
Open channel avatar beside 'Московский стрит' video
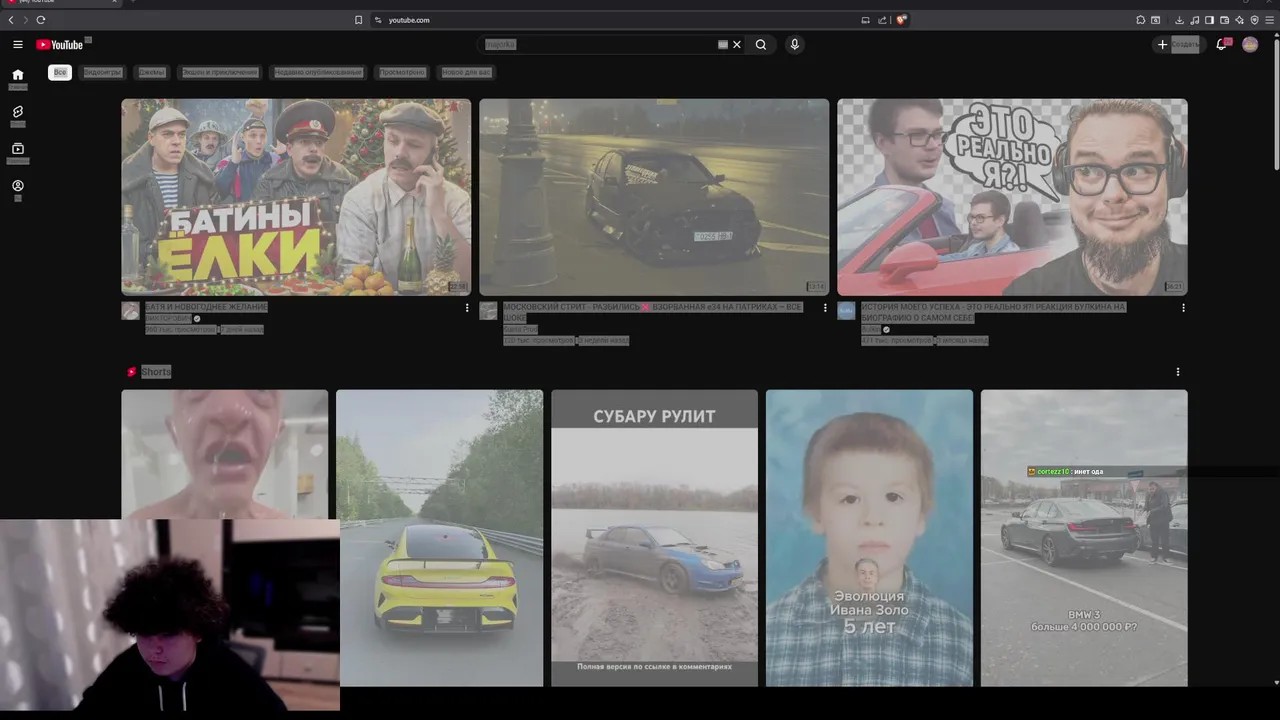click(488, 310)
